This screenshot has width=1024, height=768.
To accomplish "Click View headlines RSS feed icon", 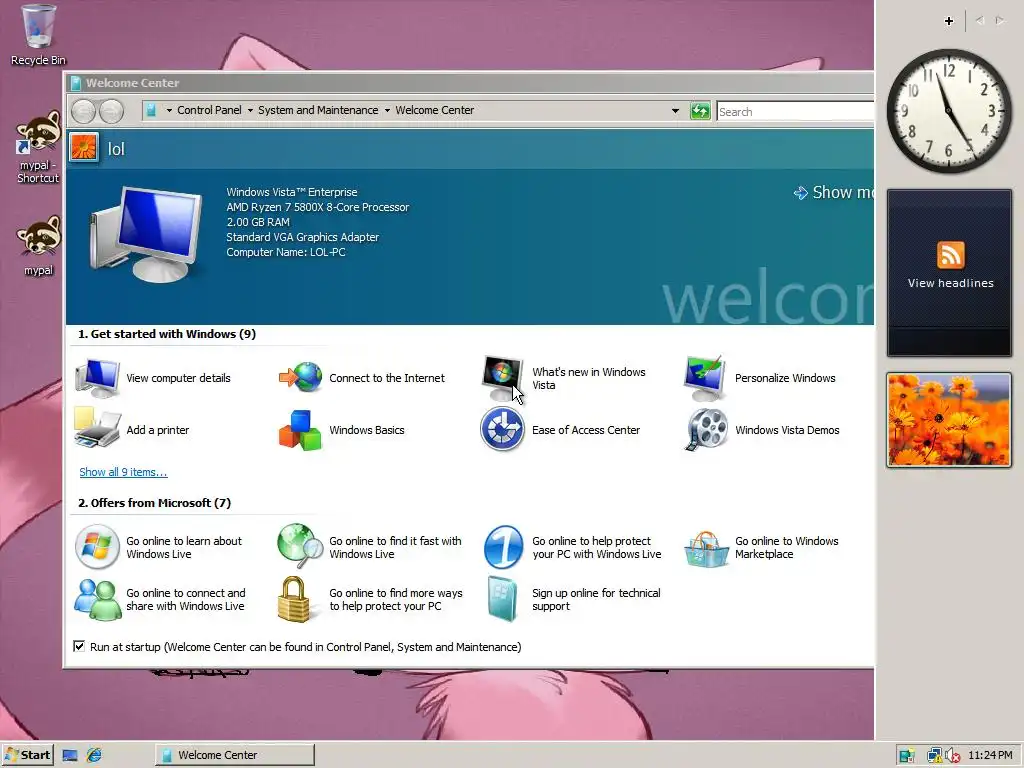I will coord(950,255).
